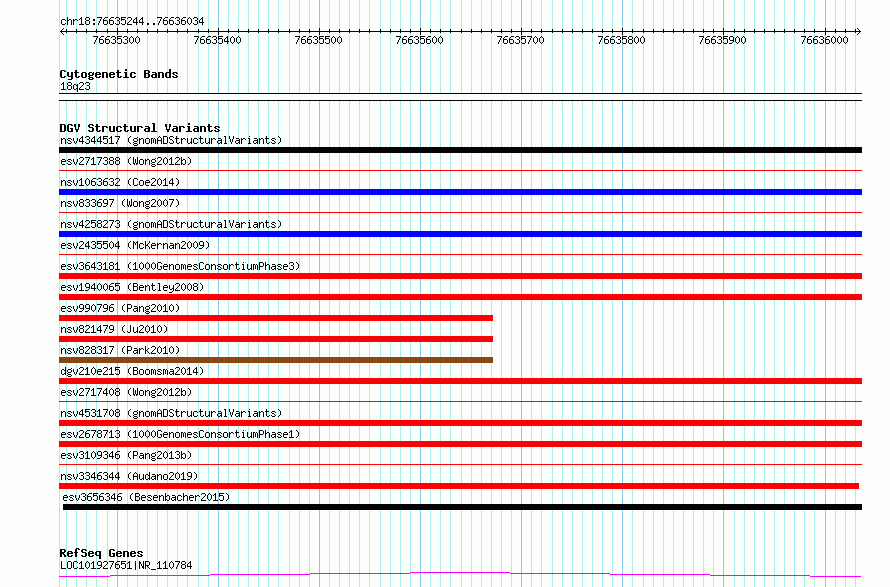
Task: Click the chr18:76635244..76636034 region label
Action: [132, 21]
